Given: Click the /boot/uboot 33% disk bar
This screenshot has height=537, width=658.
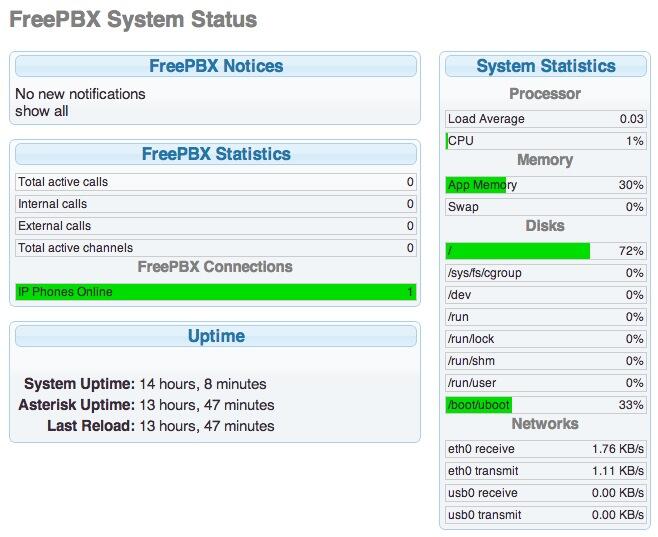Looking at the screenshot, I should 546,405.
